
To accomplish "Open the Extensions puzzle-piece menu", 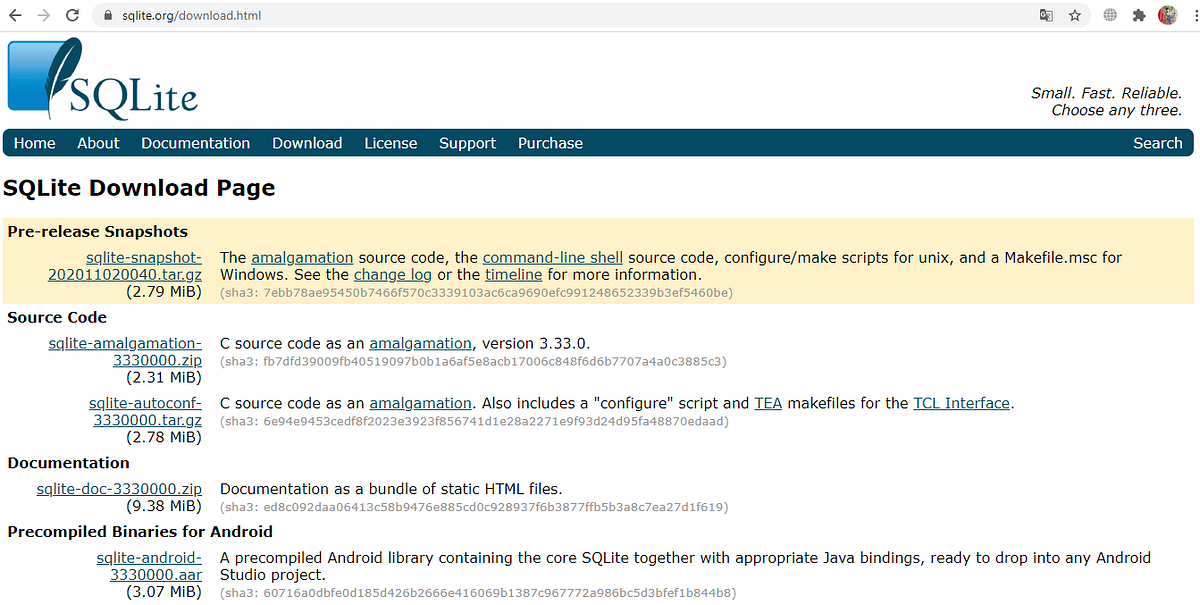I will click(x=1138, y=15).
